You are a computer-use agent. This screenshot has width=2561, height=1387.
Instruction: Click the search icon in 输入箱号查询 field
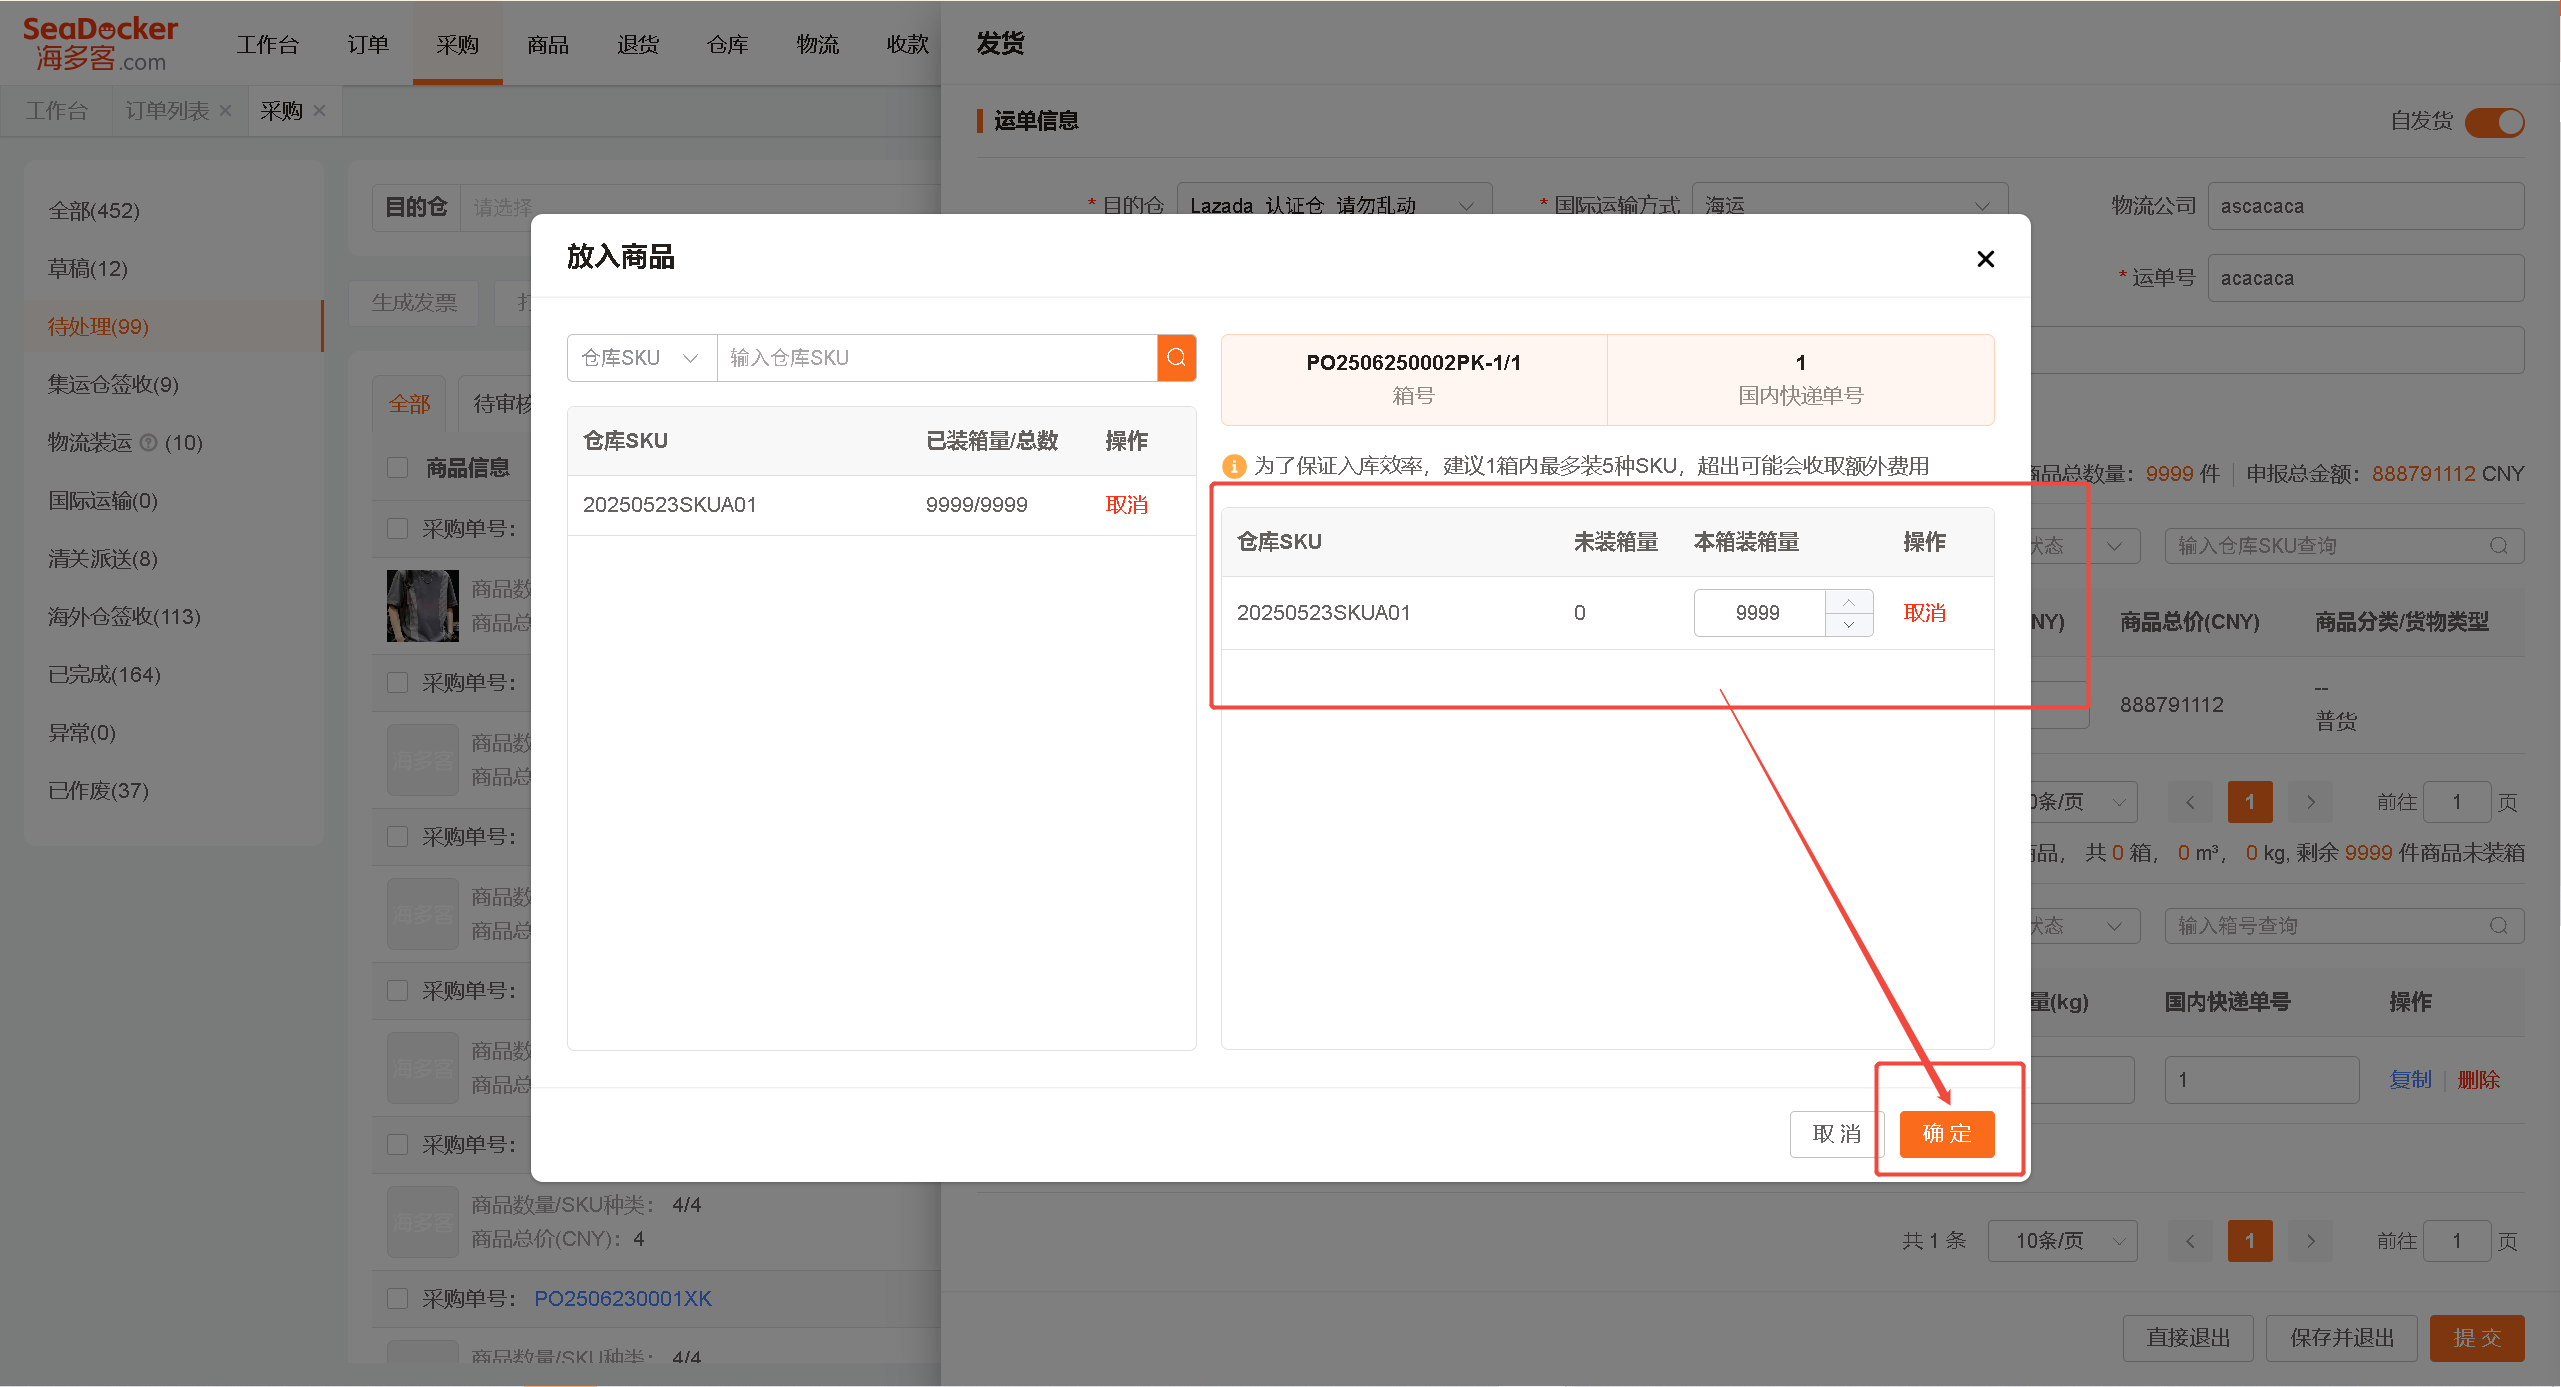(2498, 926)
